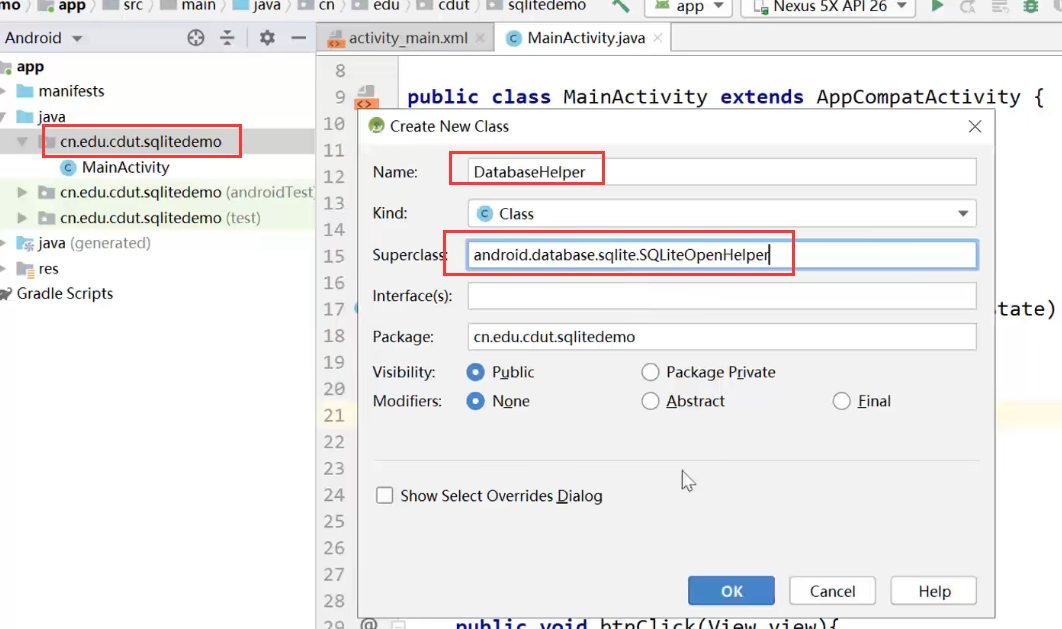Click Help in Create New Class dialog
Screen dimensions: 1062x629
click(934, 591)
